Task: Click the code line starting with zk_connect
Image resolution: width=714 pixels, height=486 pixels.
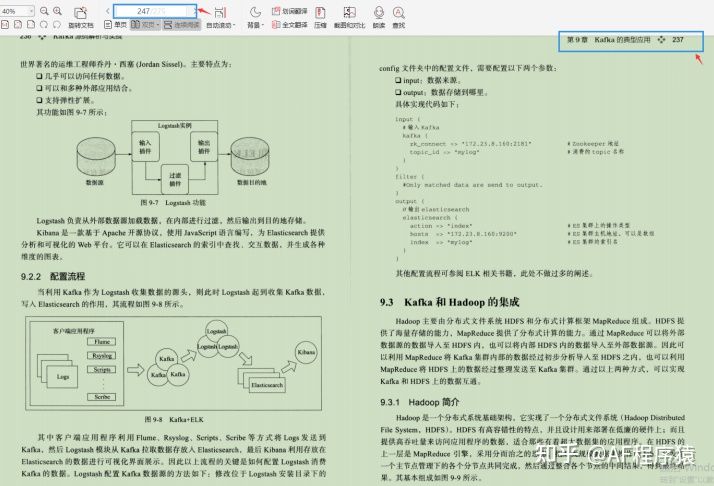Action: coord(470,144)
